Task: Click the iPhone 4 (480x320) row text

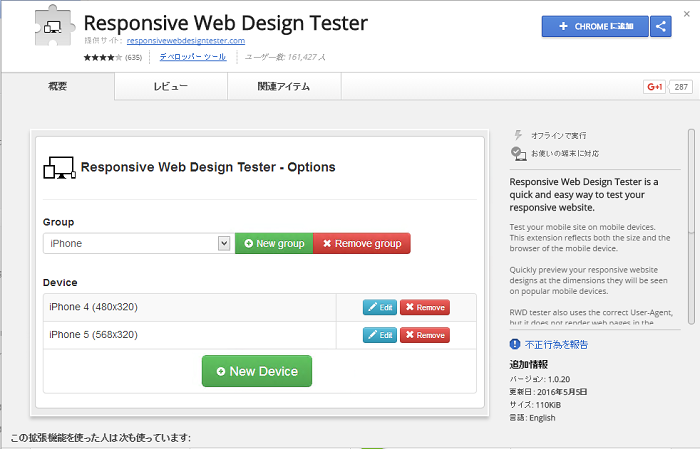Action: [93, 307]
